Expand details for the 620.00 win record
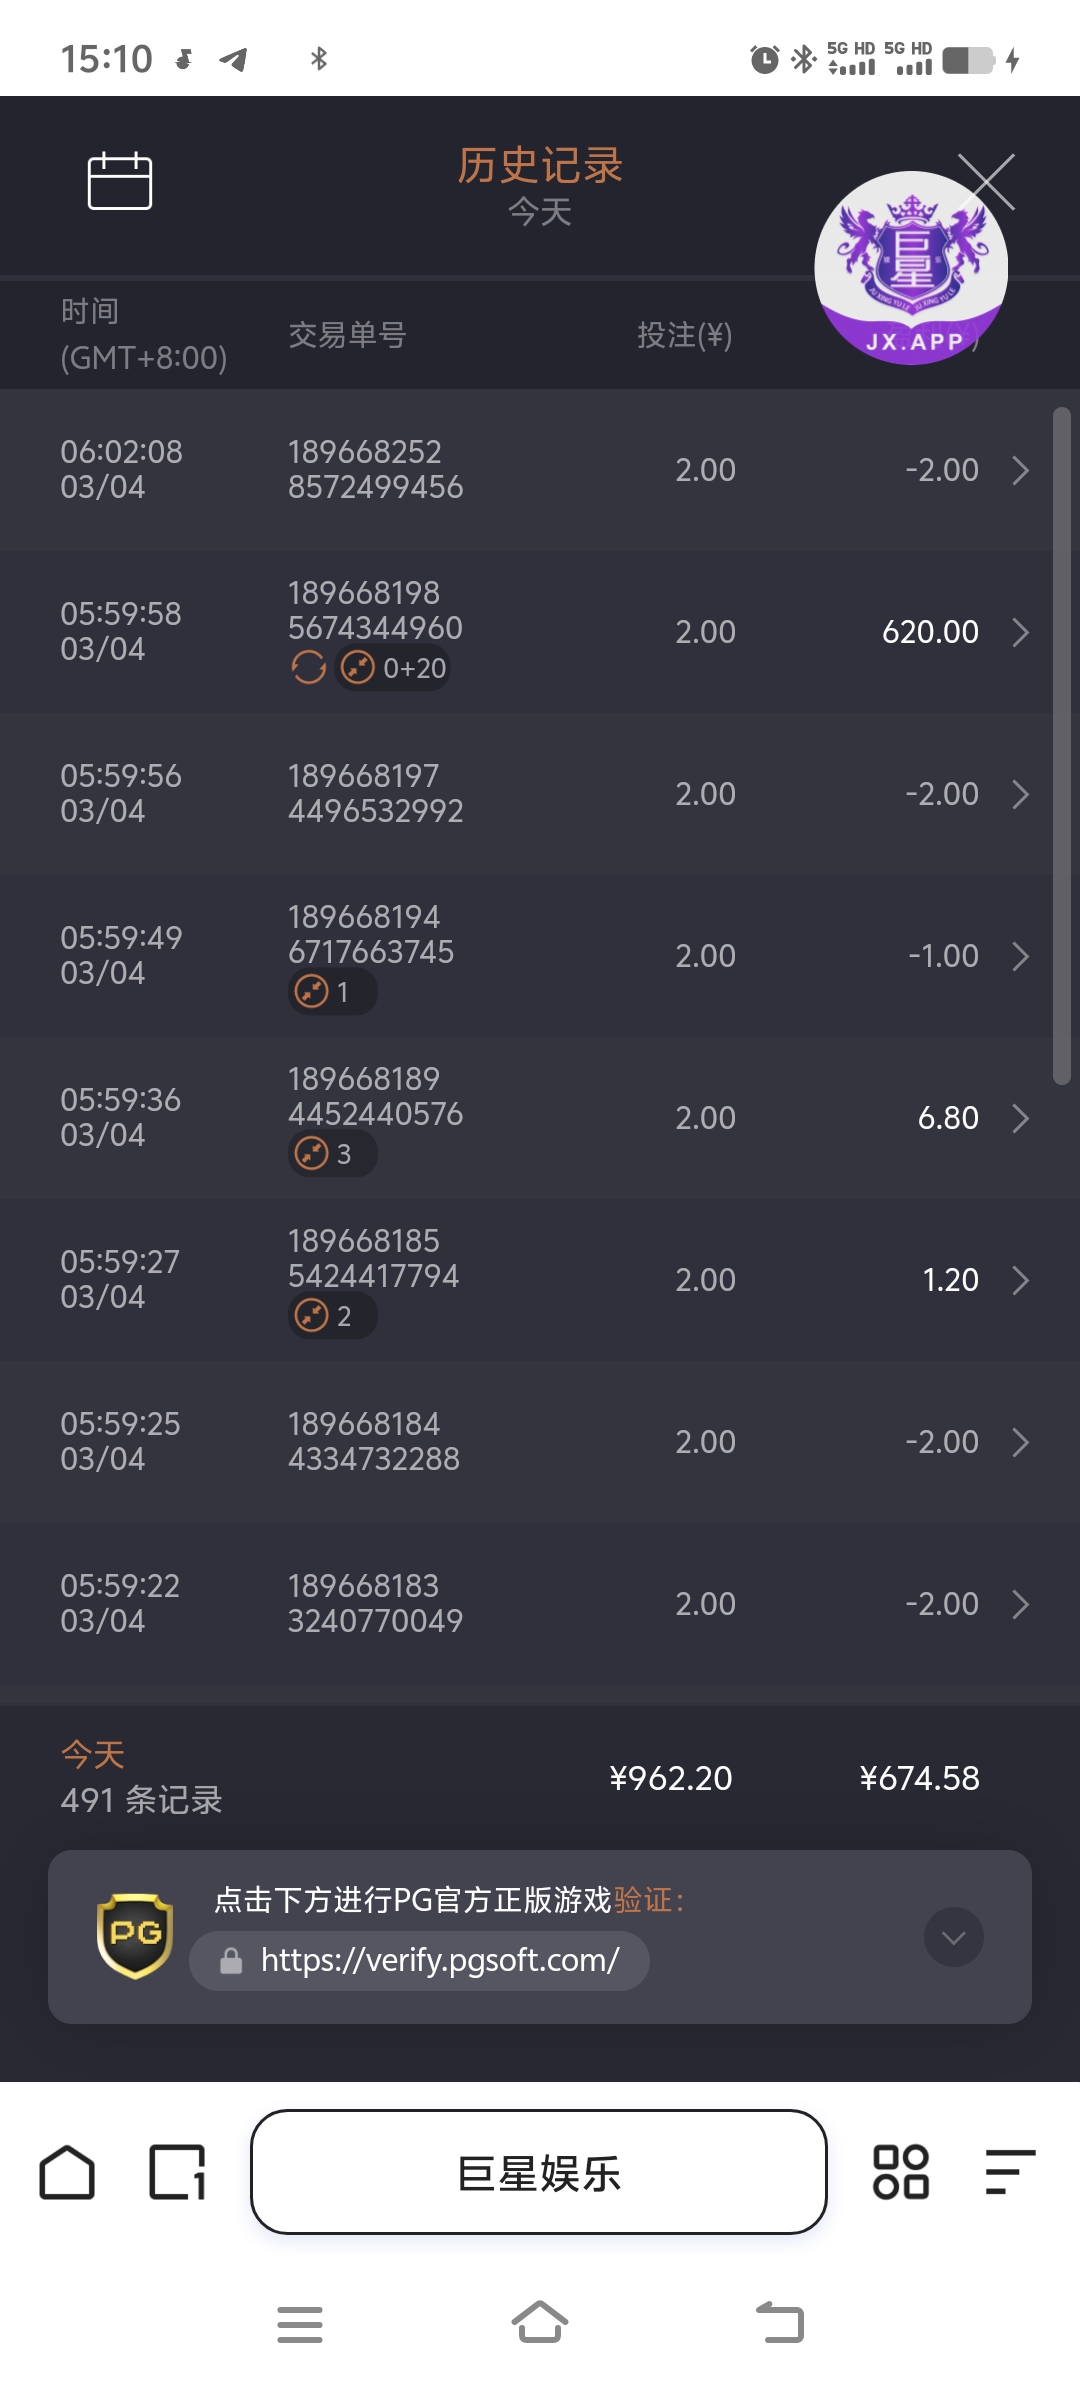This screenshot has height=2388, width=1080. 1020,632
